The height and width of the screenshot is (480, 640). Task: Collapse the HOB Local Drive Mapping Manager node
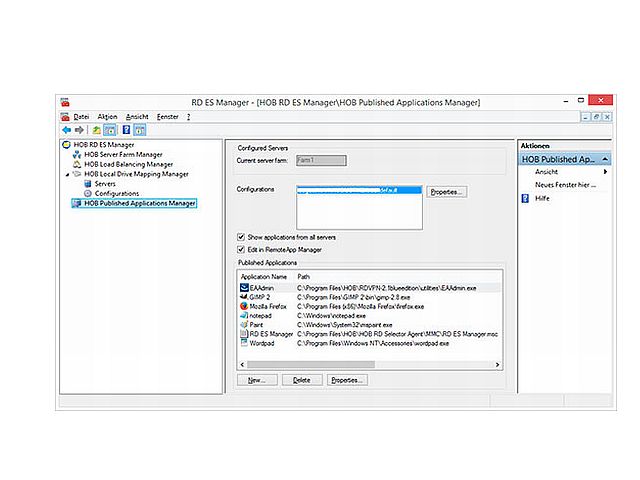coord(67,174)
